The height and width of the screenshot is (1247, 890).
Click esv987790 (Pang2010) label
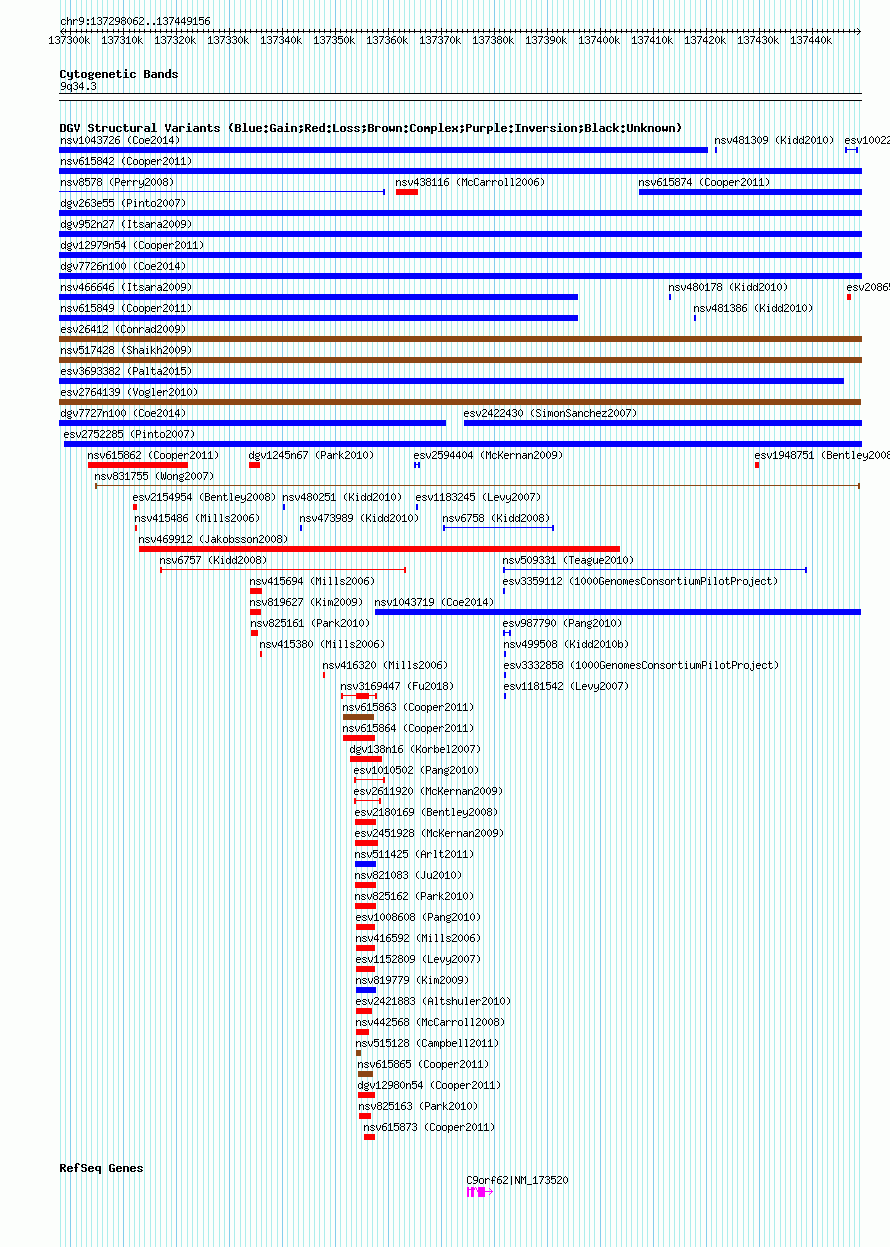(562, 623)
